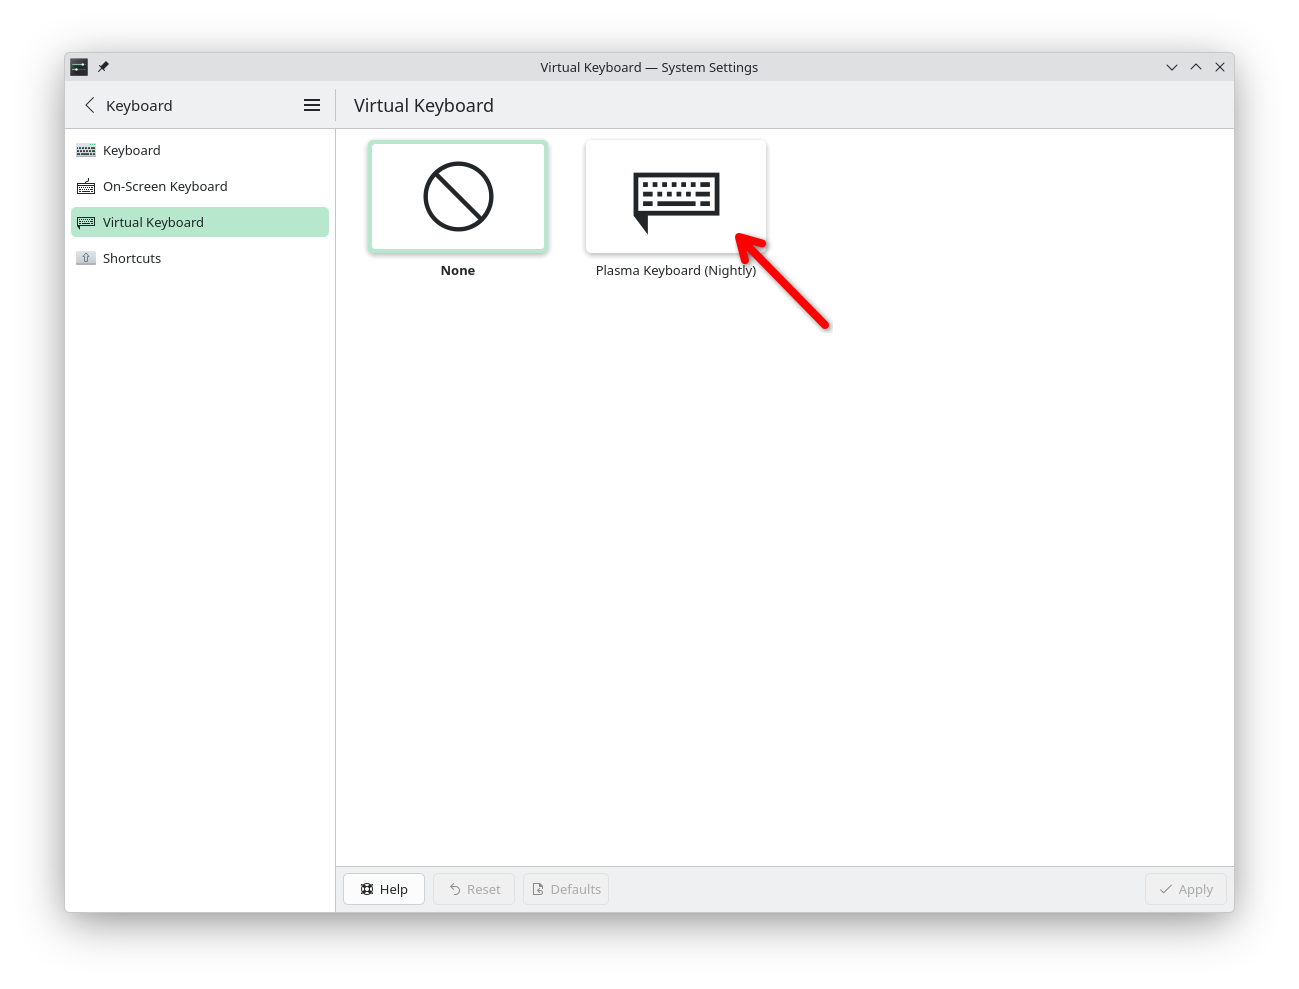Open the Shortcuts settings page

pyautogui.click(x=131, y=258)
